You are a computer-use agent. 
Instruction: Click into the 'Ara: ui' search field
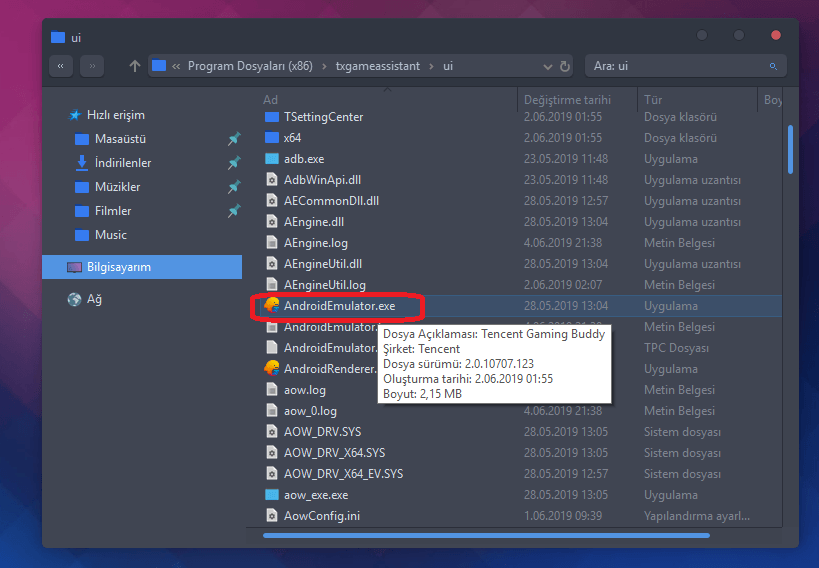pyautogui.click(x=686, y=66)
